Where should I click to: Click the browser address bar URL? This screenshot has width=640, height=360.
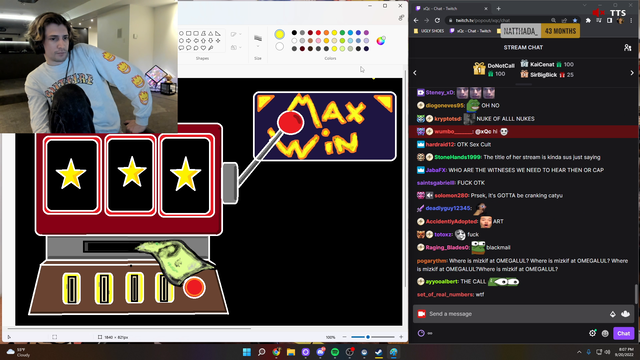click(x=483, y=20)
